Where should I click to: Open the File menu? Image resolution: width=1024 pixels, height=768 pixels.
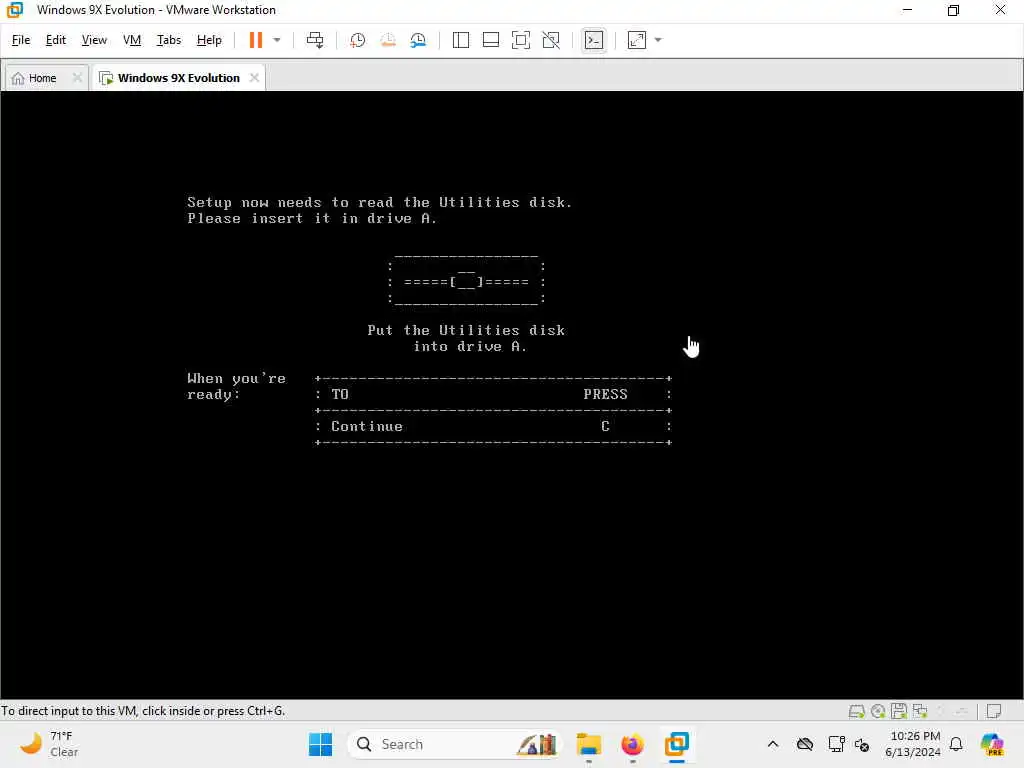[x=21, y=40]
